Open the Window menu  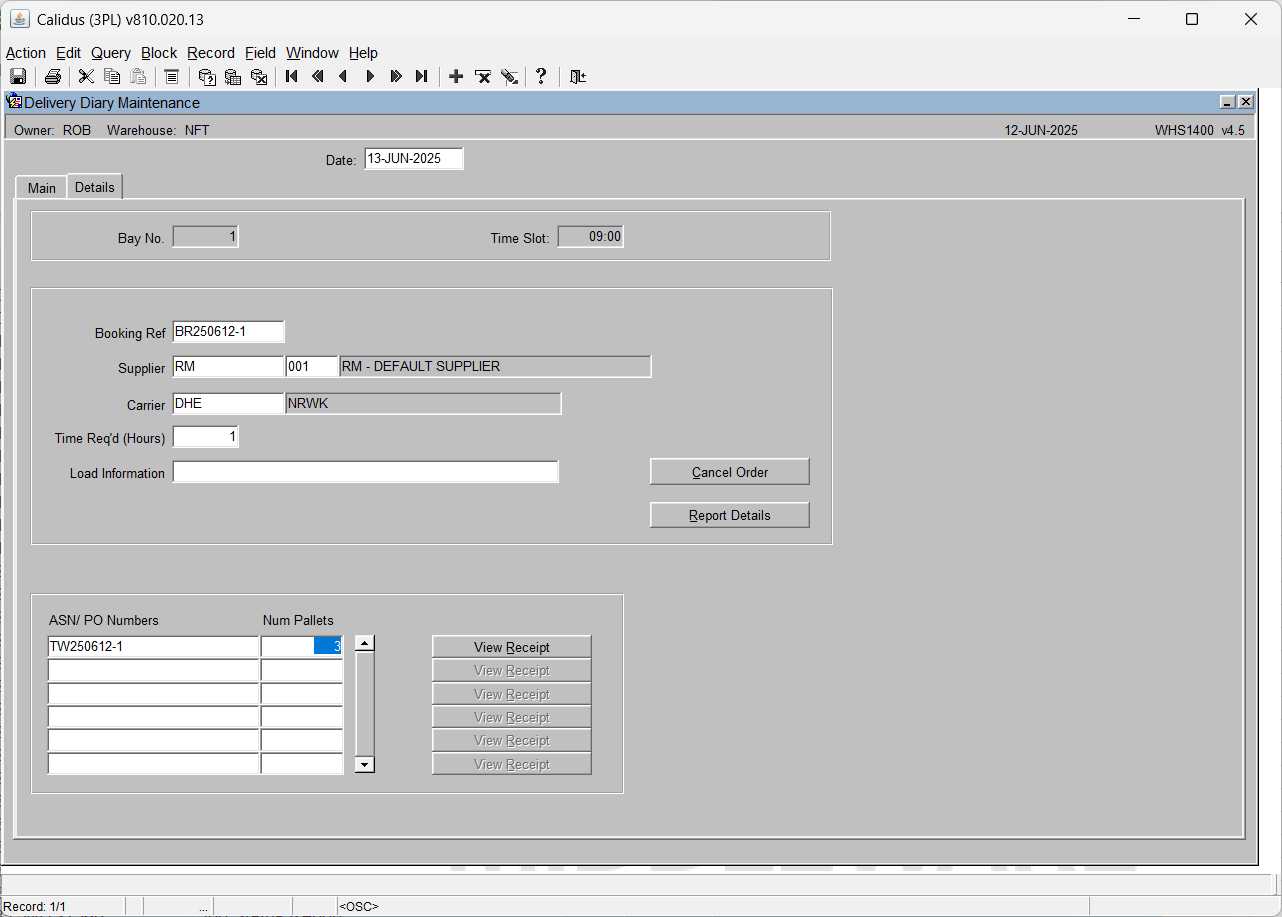(313, 53)
